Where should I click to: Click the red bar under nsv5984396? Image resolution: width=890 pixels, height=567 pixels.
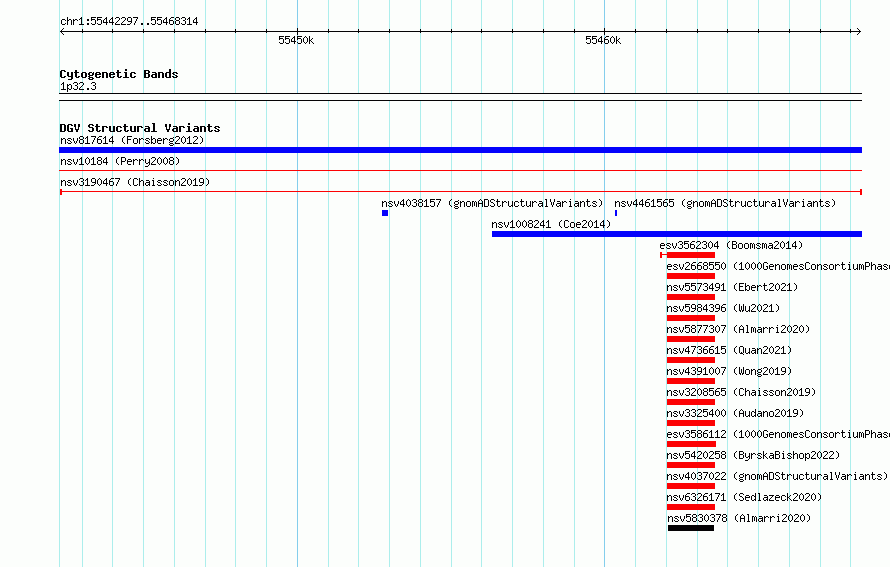(691, 318)
